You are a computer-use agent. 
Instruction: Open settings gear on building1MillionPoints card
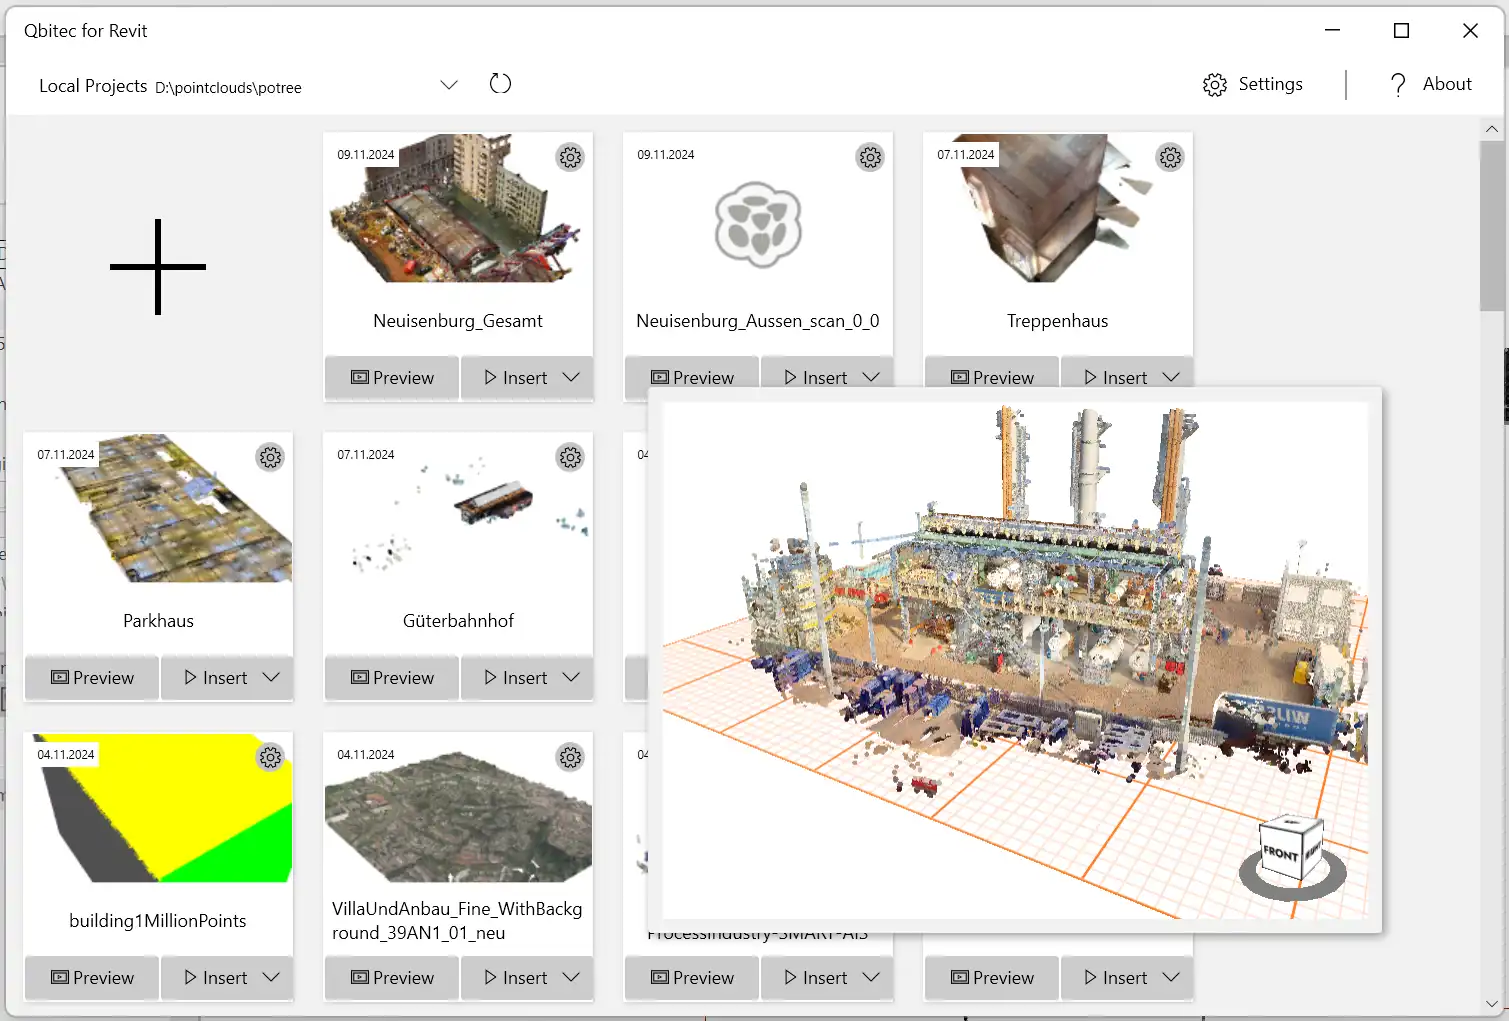click(270, 757)
